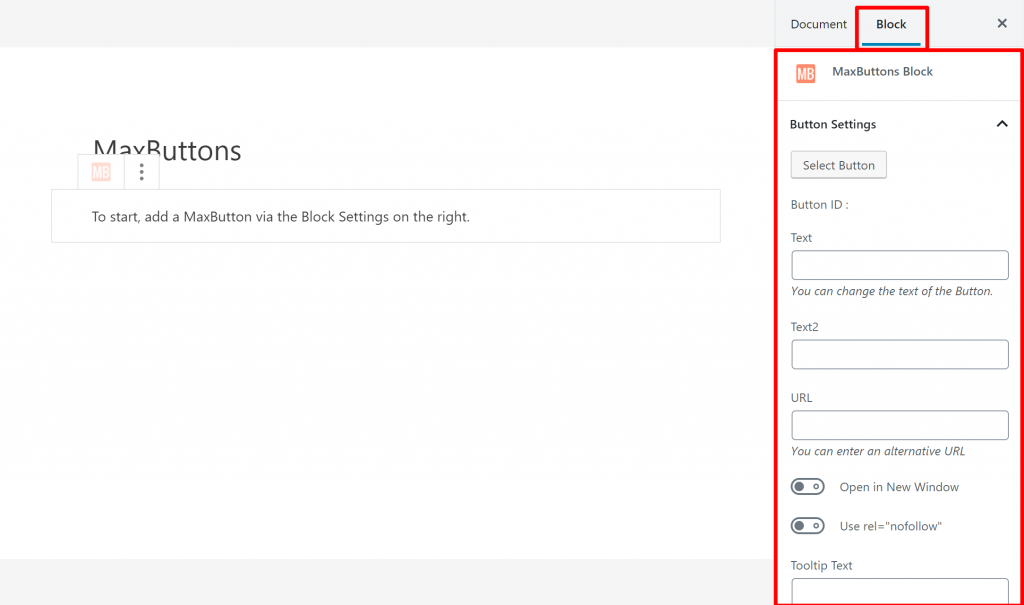Screen dimensions: 1024x605
Task: Enable the Open in New Window toggle
Action: point(807,486)
